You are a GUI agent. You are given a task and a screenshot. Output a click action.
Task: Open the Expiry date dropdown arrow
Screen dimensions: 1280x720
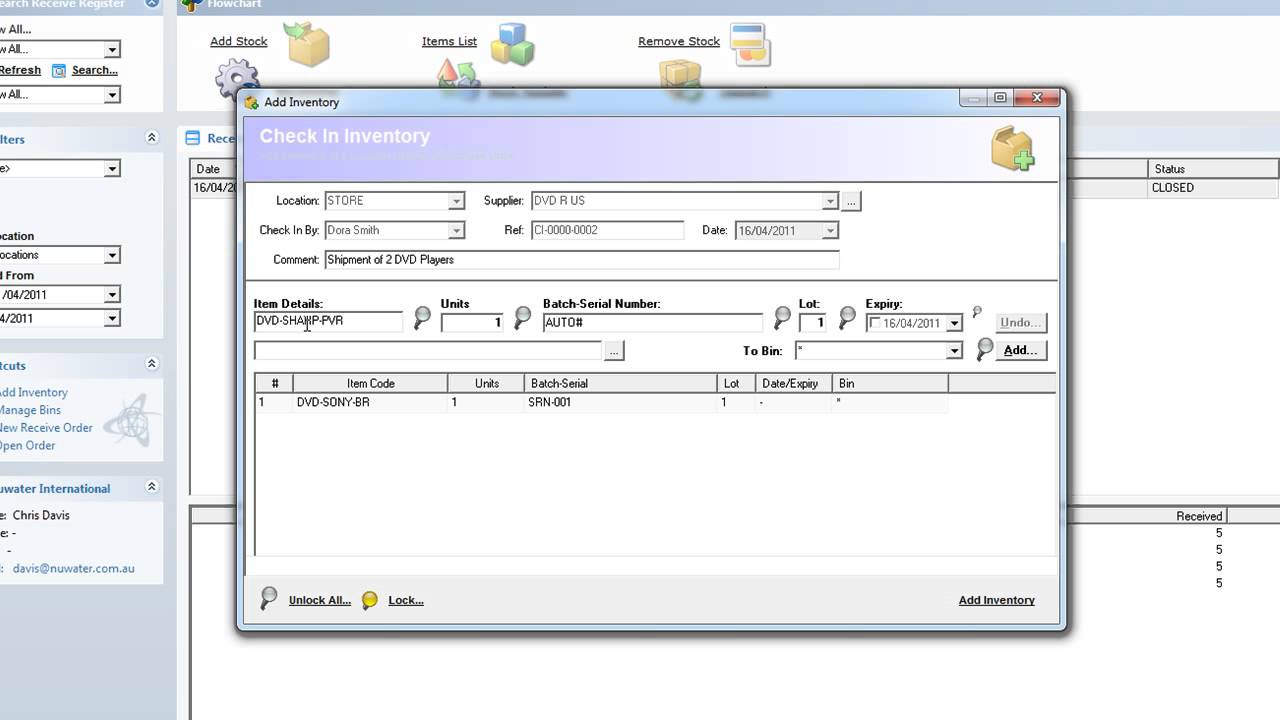[954, 323]
